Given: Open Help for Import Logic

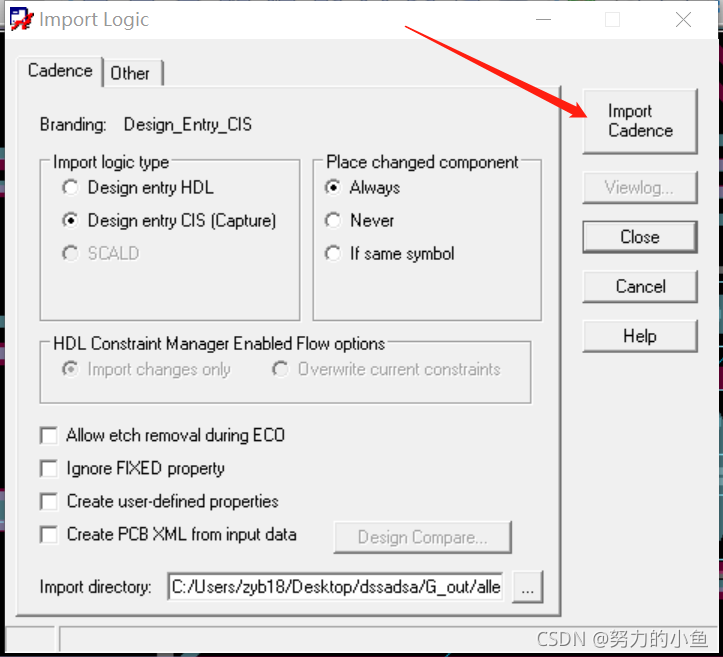Looking at the screenshot, I should pos(640,336).
